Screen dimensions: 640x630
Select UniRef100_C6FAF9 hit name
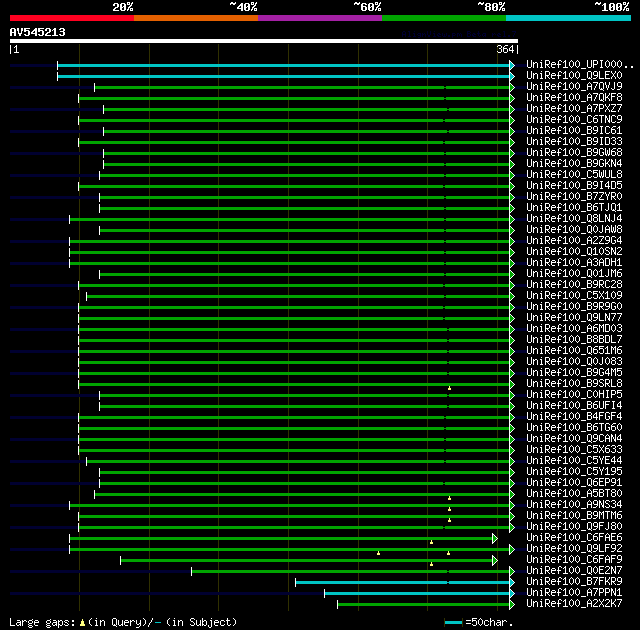click(x=574, y=560)
